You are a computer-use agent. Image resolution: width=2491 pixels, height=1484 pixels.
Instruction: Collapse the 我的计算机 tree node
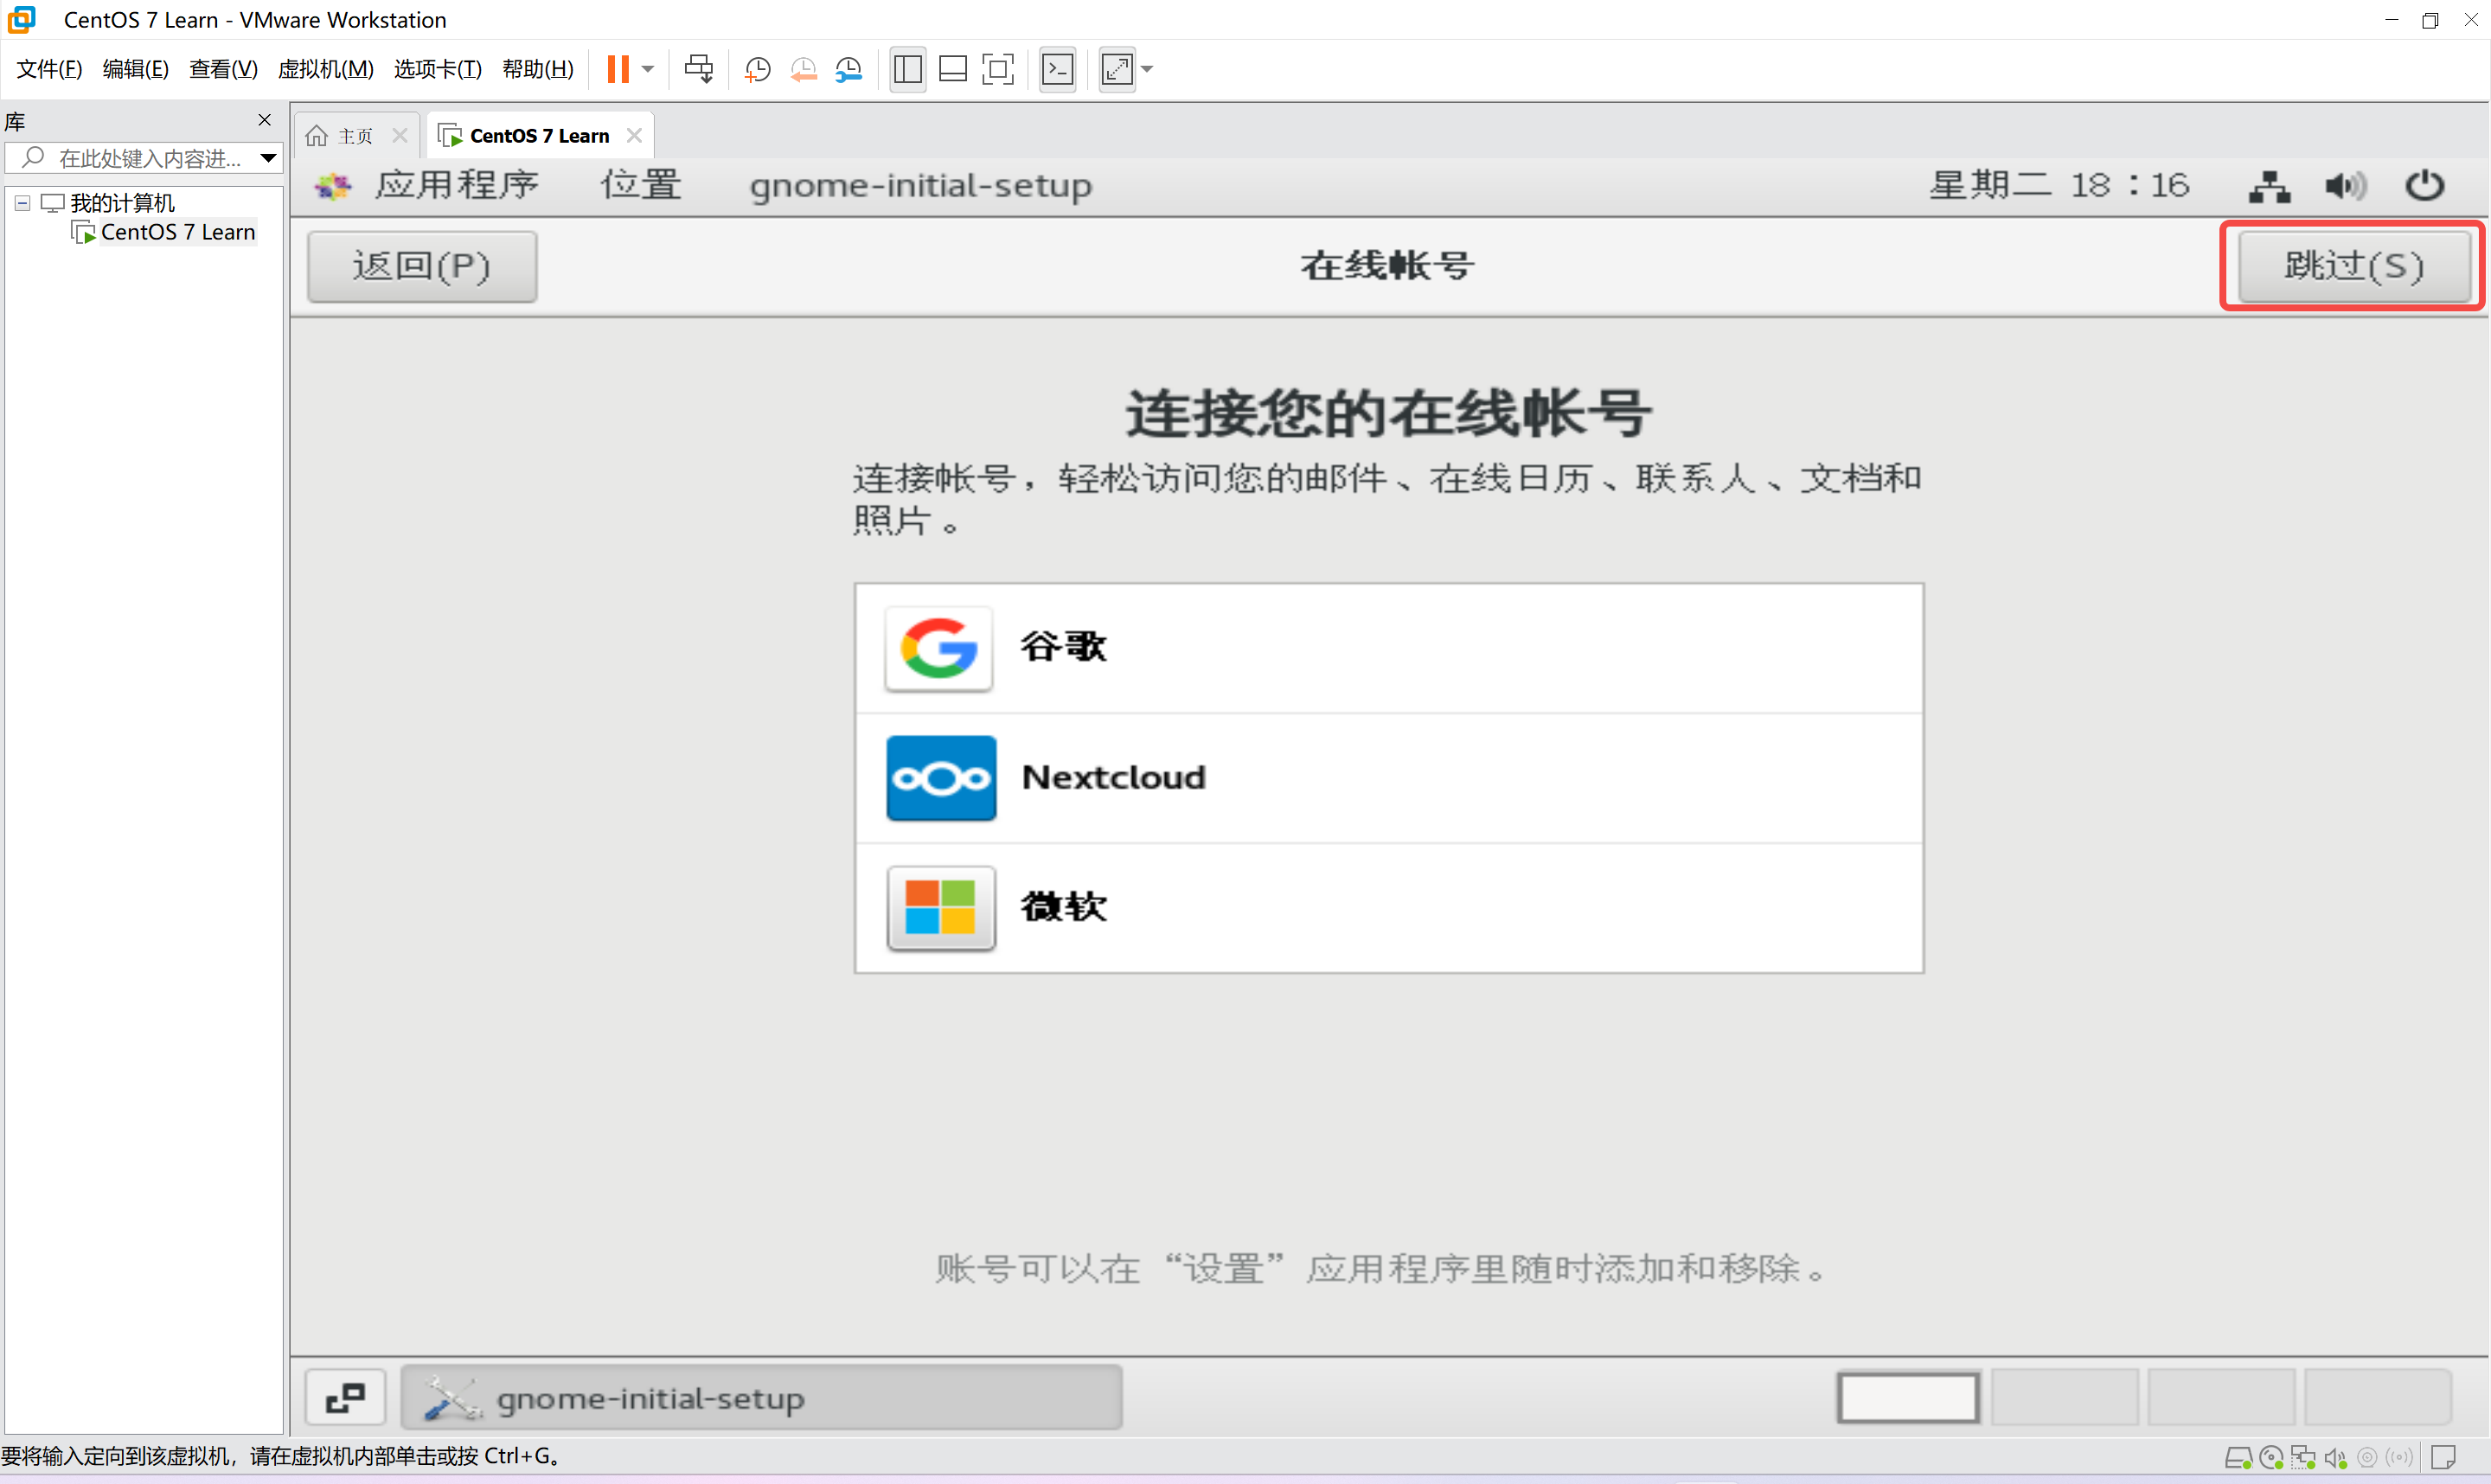[22, 203]
